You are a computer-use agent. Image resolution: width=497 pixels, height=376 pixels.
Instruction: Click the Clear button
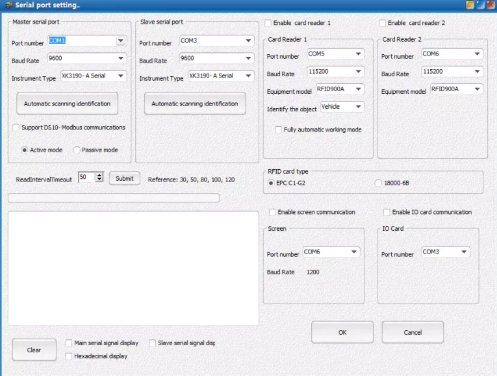tap(34, 350)
